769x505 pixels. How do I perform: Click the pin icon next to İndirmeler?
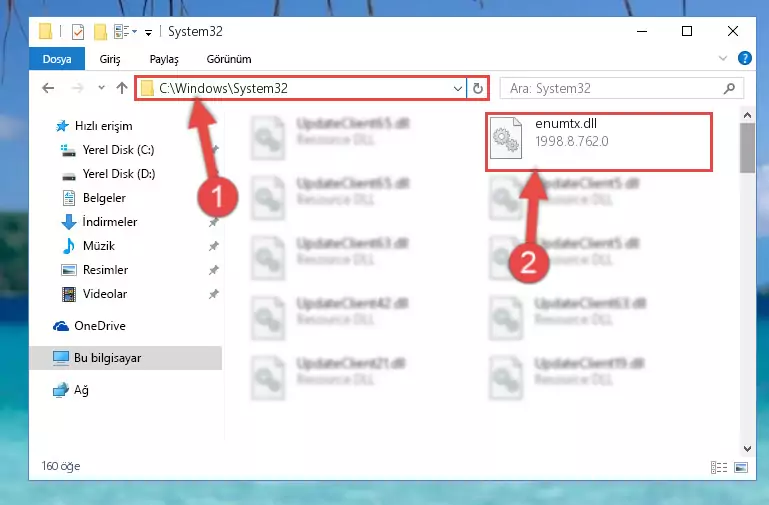[213, 222]
